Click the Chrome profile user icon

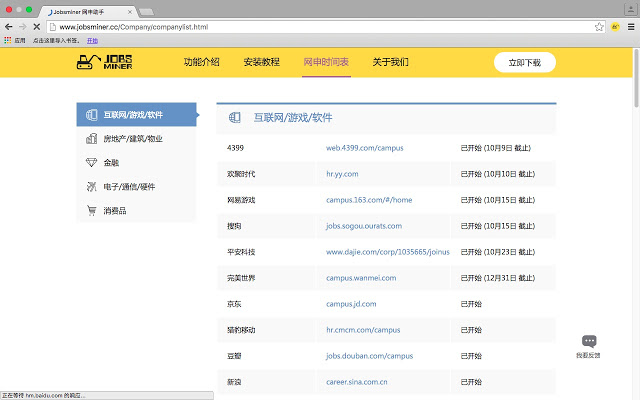pos(631,9)
